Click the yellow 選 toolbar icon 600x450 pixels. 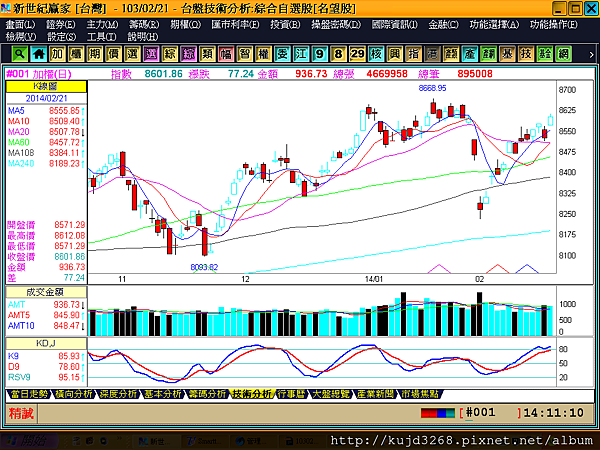click(132, 54)
